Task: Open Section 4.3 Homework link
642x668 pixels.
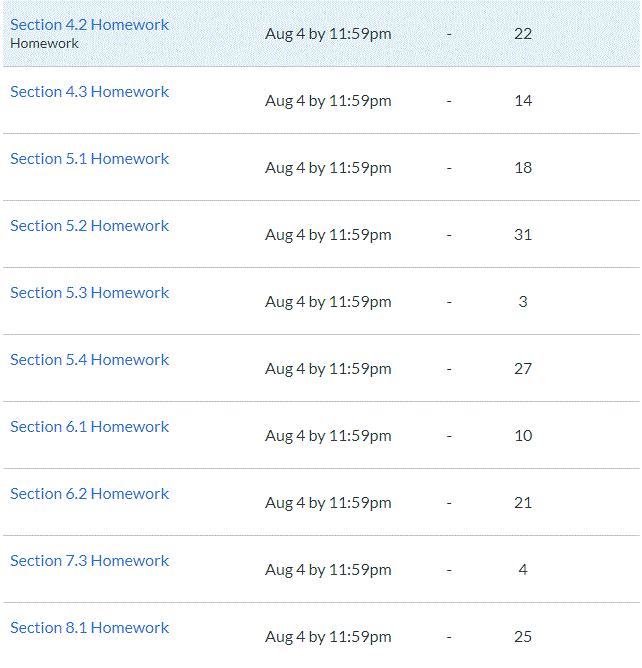Action: 89,92
